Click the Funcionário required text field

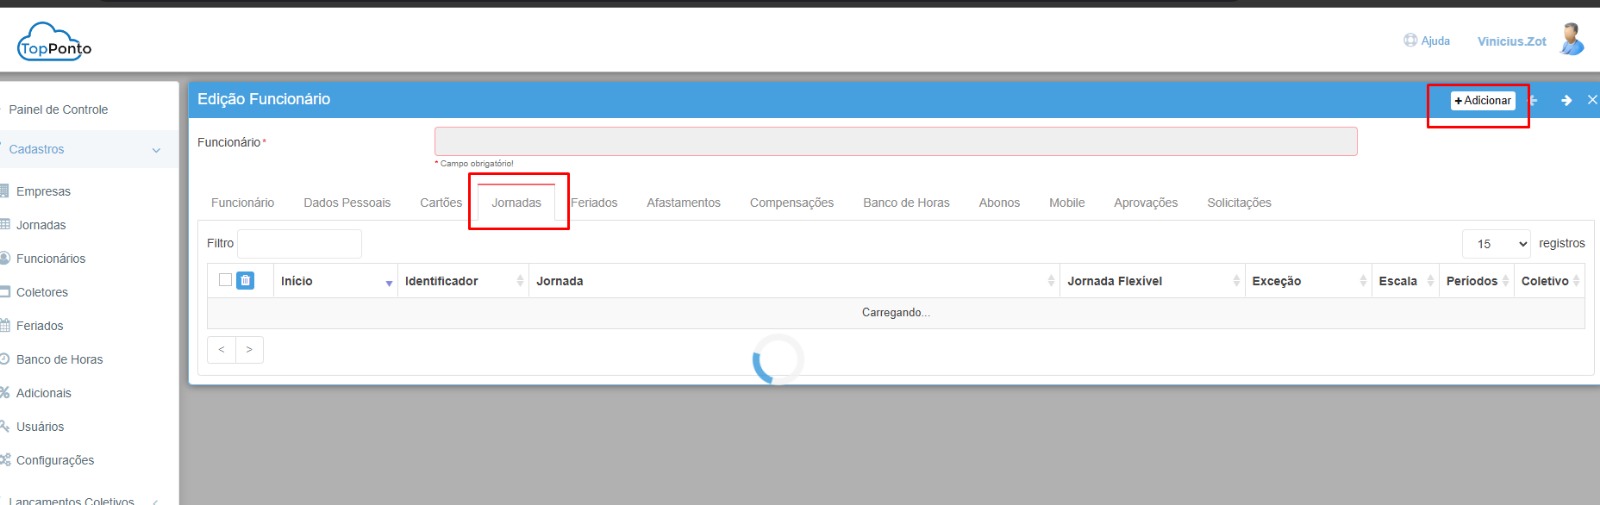tap(895, 142)
